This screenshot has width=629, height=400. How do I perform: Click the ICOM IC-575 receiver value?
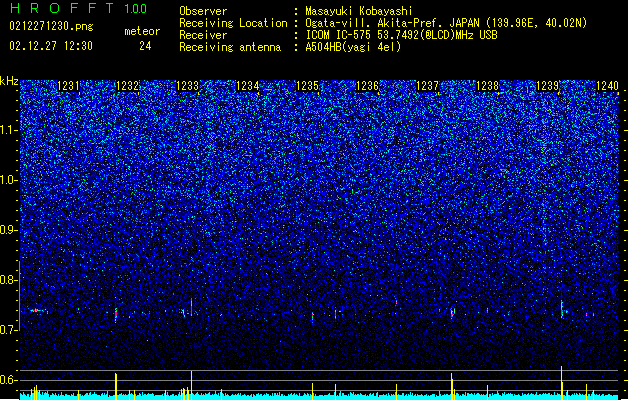point(401,35)
